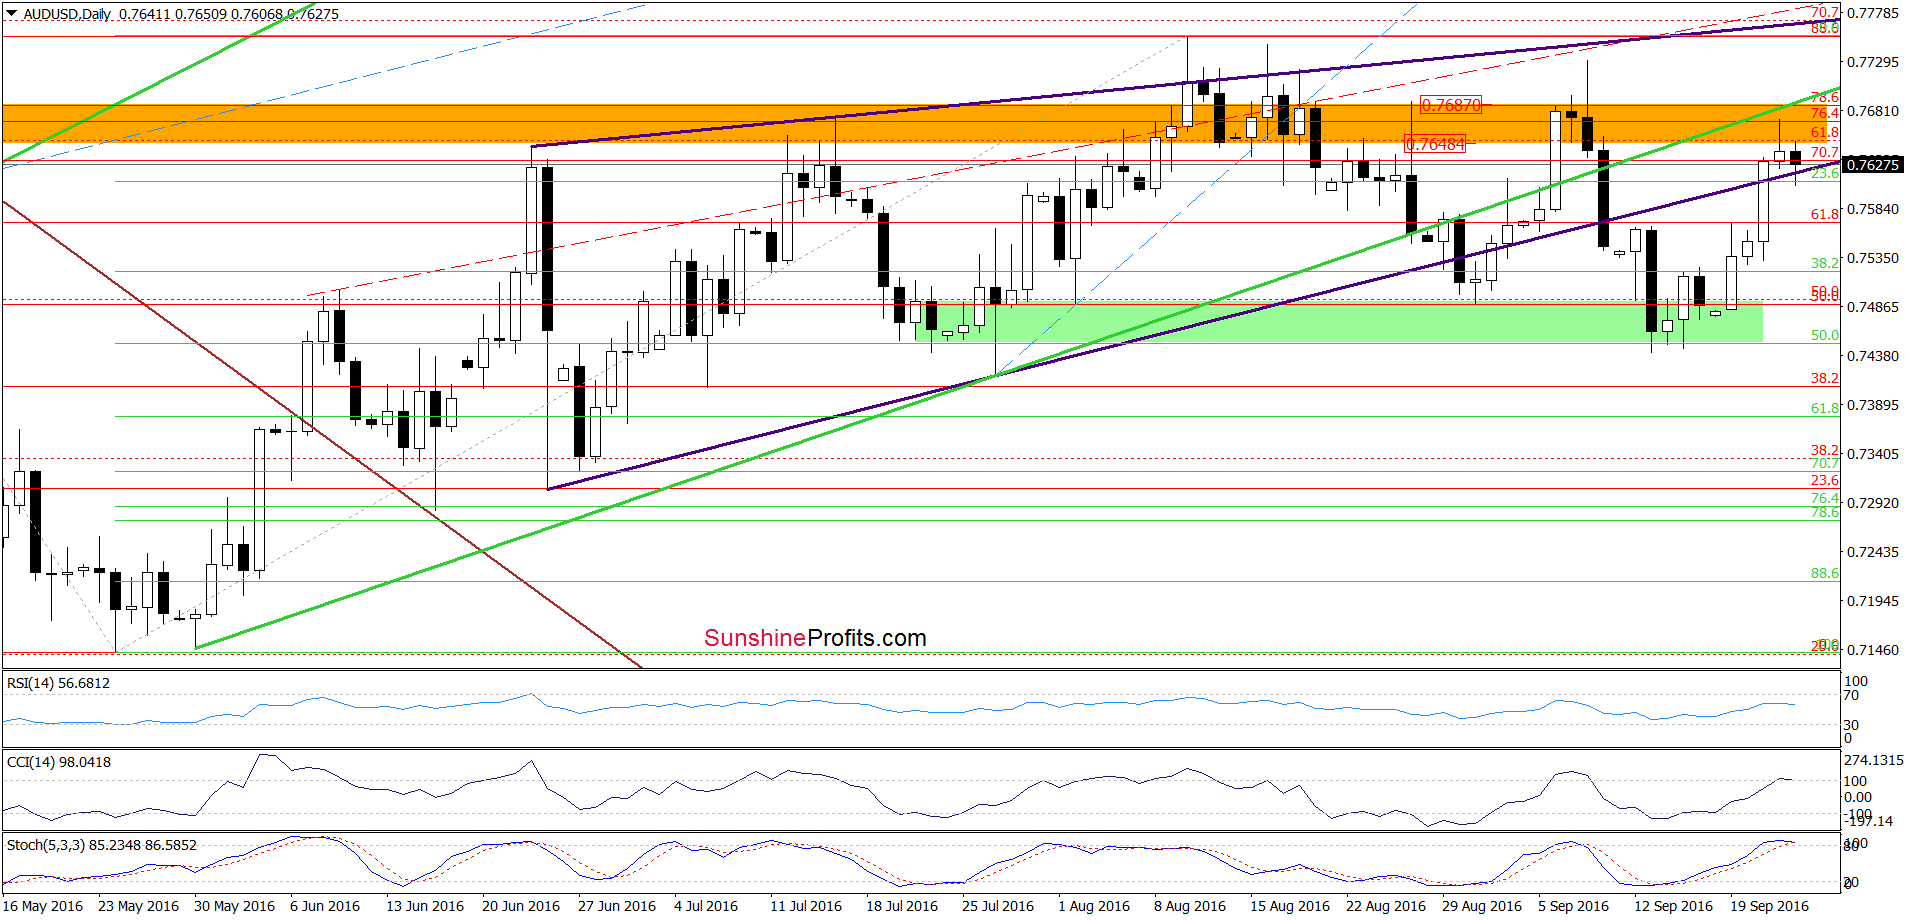Click the 0.72435 price axis value

click(x=1872, y=552)
